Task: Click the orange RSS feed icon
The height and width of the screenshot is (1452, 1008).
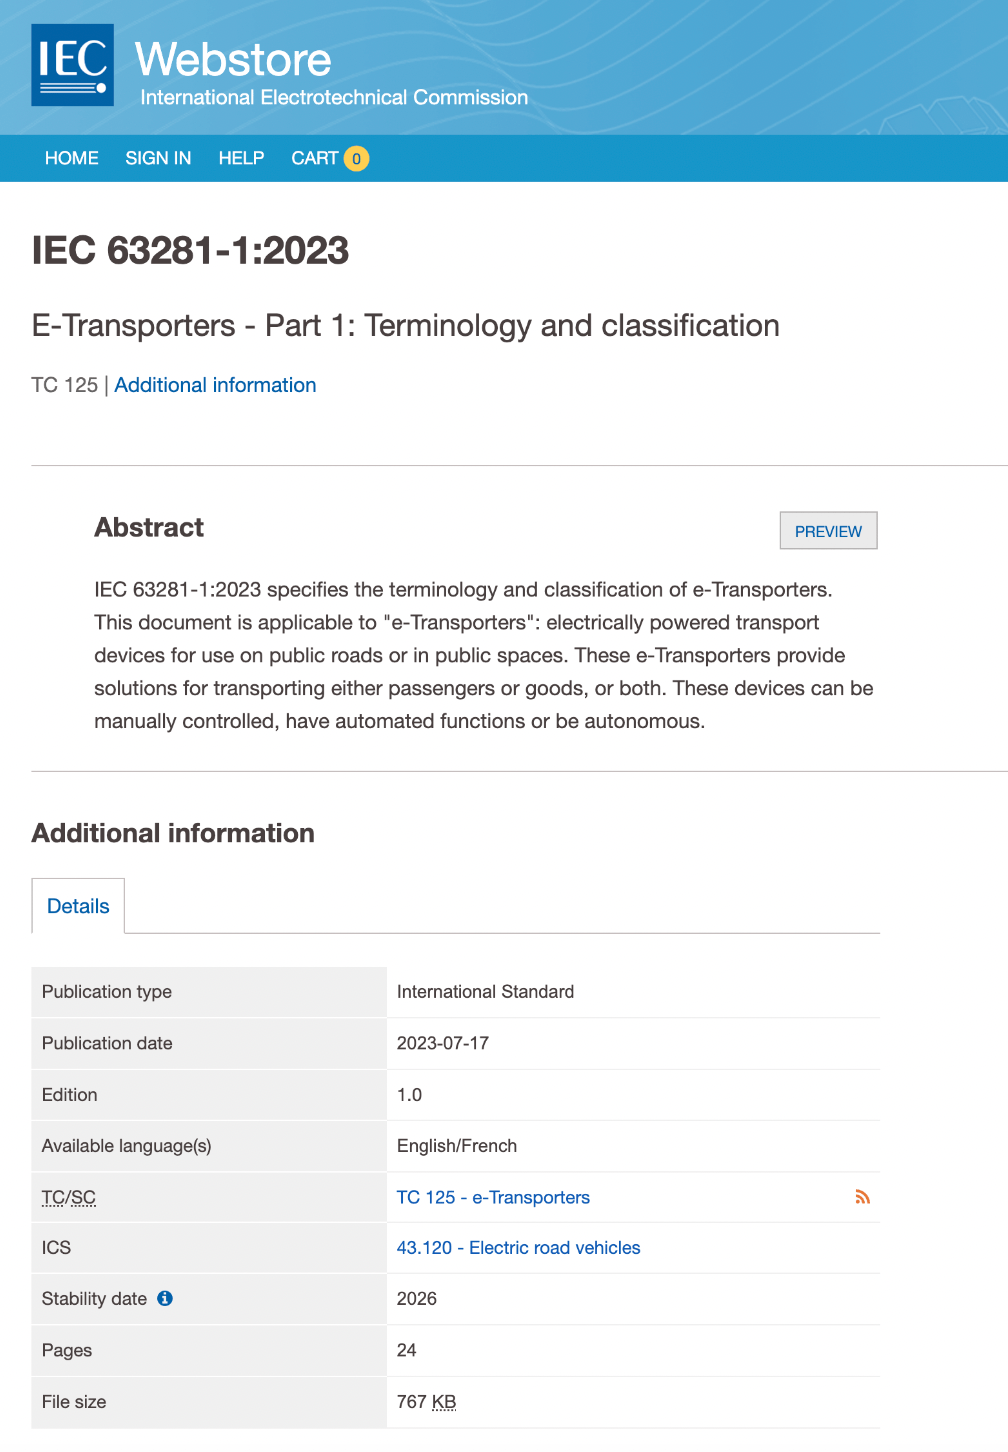Action: [x=862, y=1197]
